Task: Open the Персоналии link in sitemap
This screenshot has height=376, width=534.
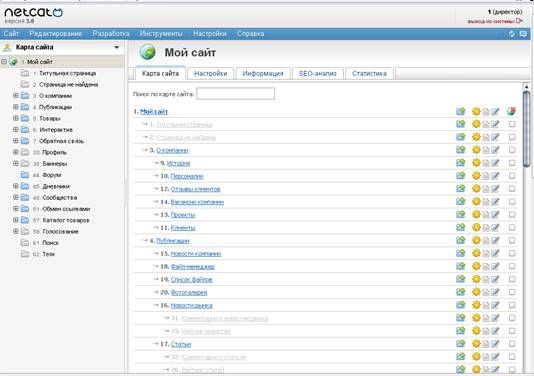Action: click(187, 176)
